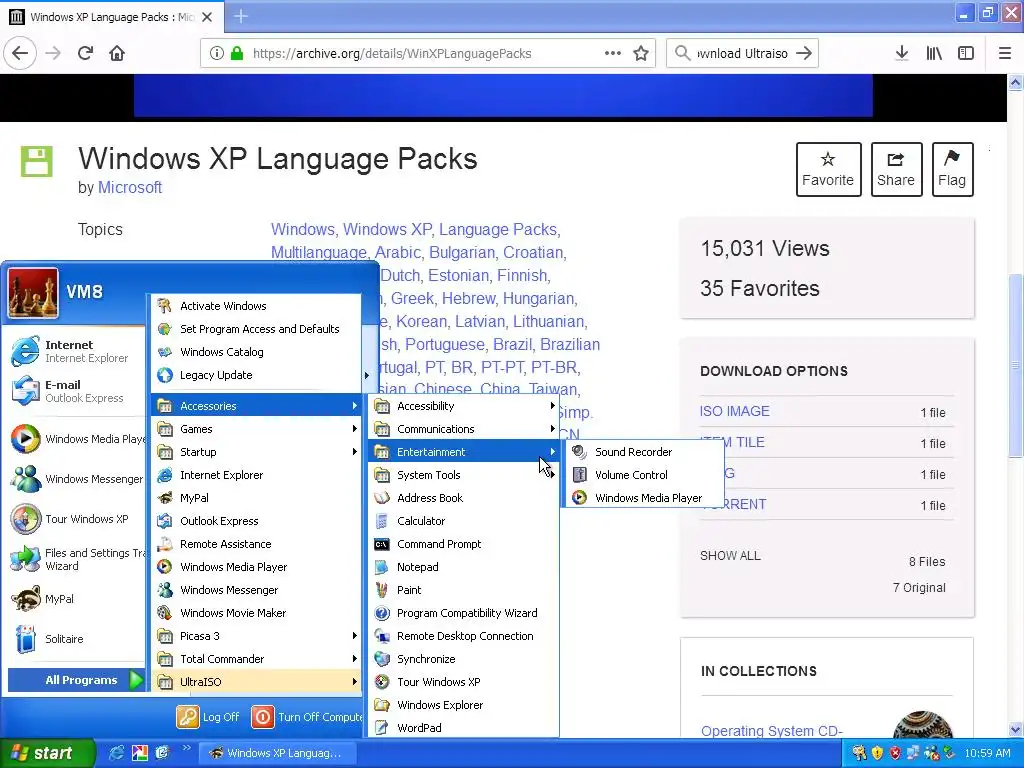Click Activate Windows in programs list
The height and width of the screenshot is (768, 1024).
coord(257,306)
